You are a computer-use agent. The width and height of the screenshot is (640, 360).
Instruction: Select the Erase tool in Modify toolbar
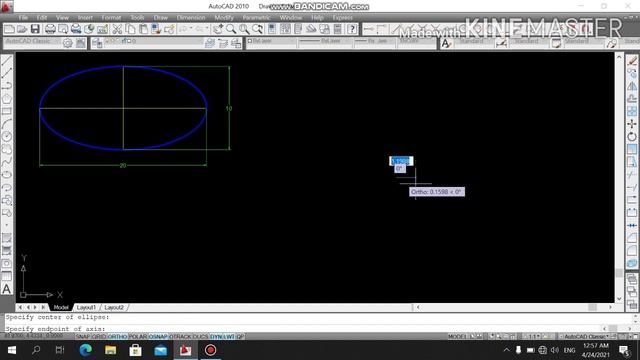tap(632, 61)
